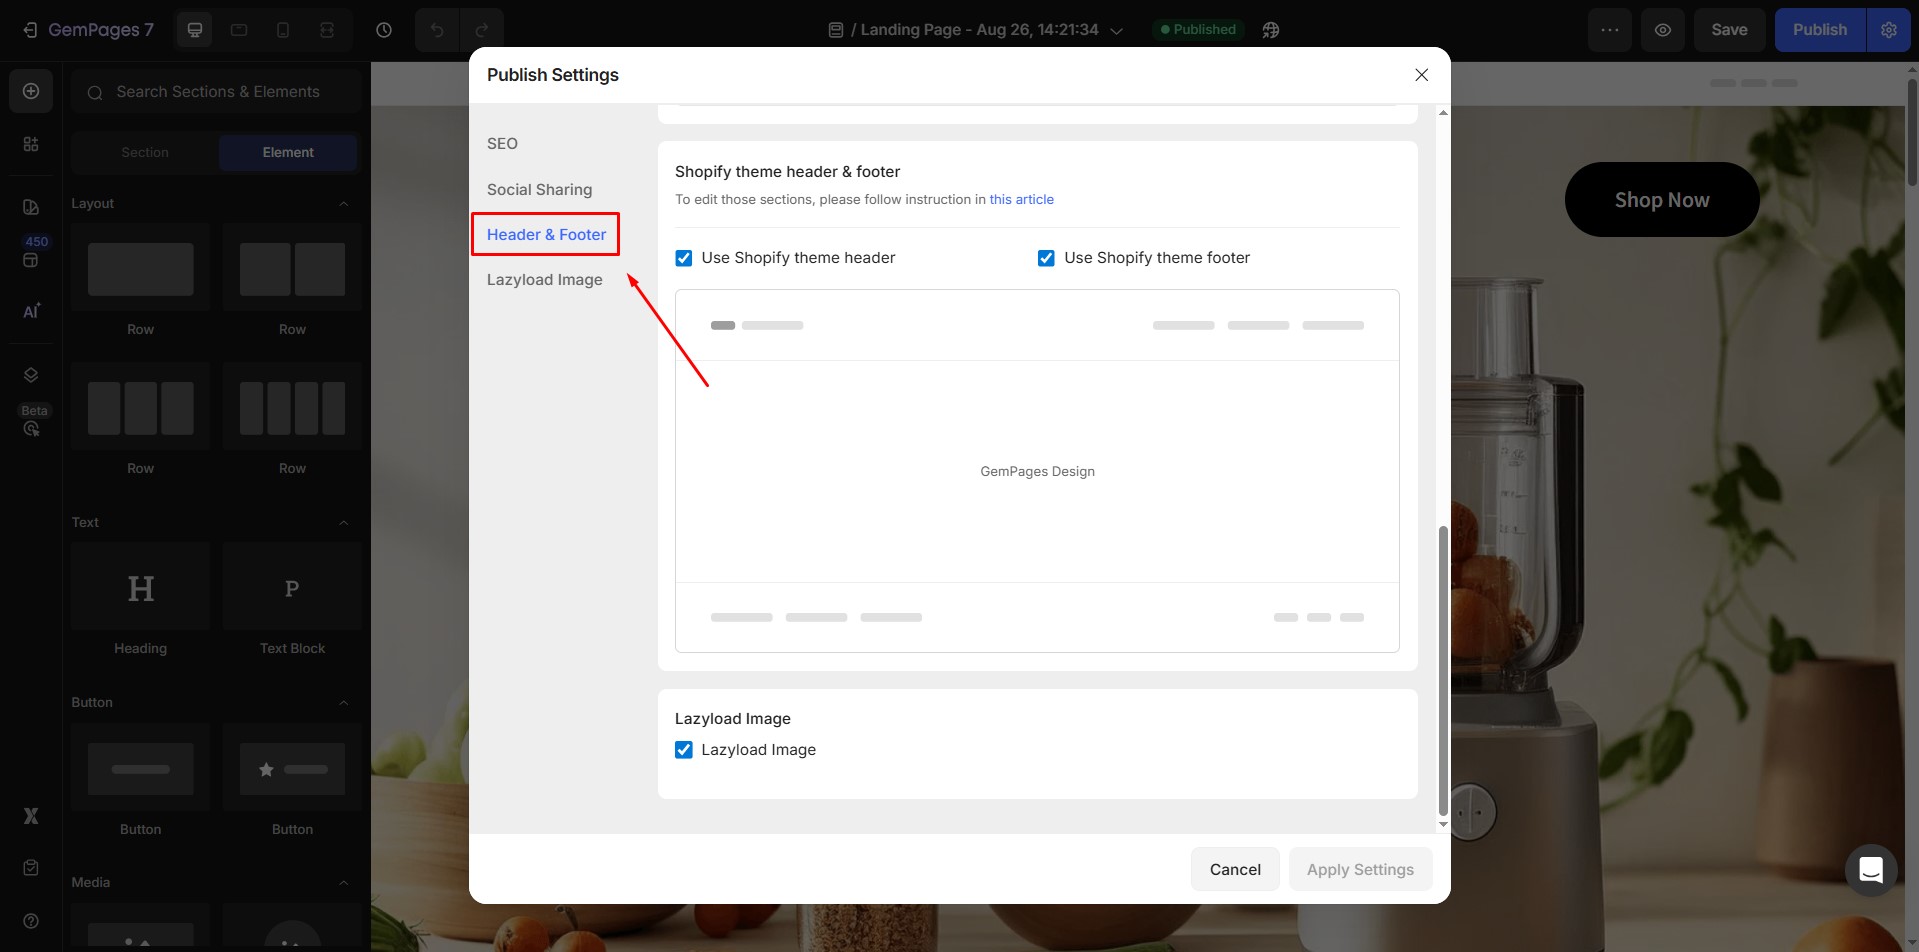Image resolution: width=1919 pixels, height=952 pixels.
Task: Click the redo arrow in the toolbar
Action: 483,29
